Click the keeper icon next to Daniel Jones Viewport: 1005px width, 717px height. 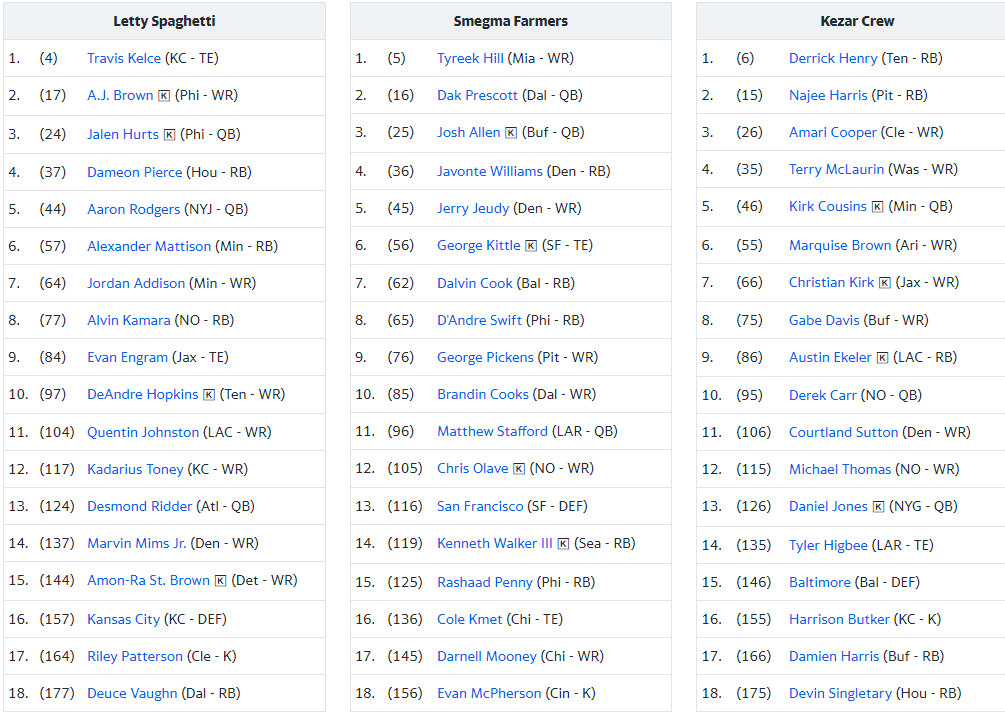tap(878, 507)
